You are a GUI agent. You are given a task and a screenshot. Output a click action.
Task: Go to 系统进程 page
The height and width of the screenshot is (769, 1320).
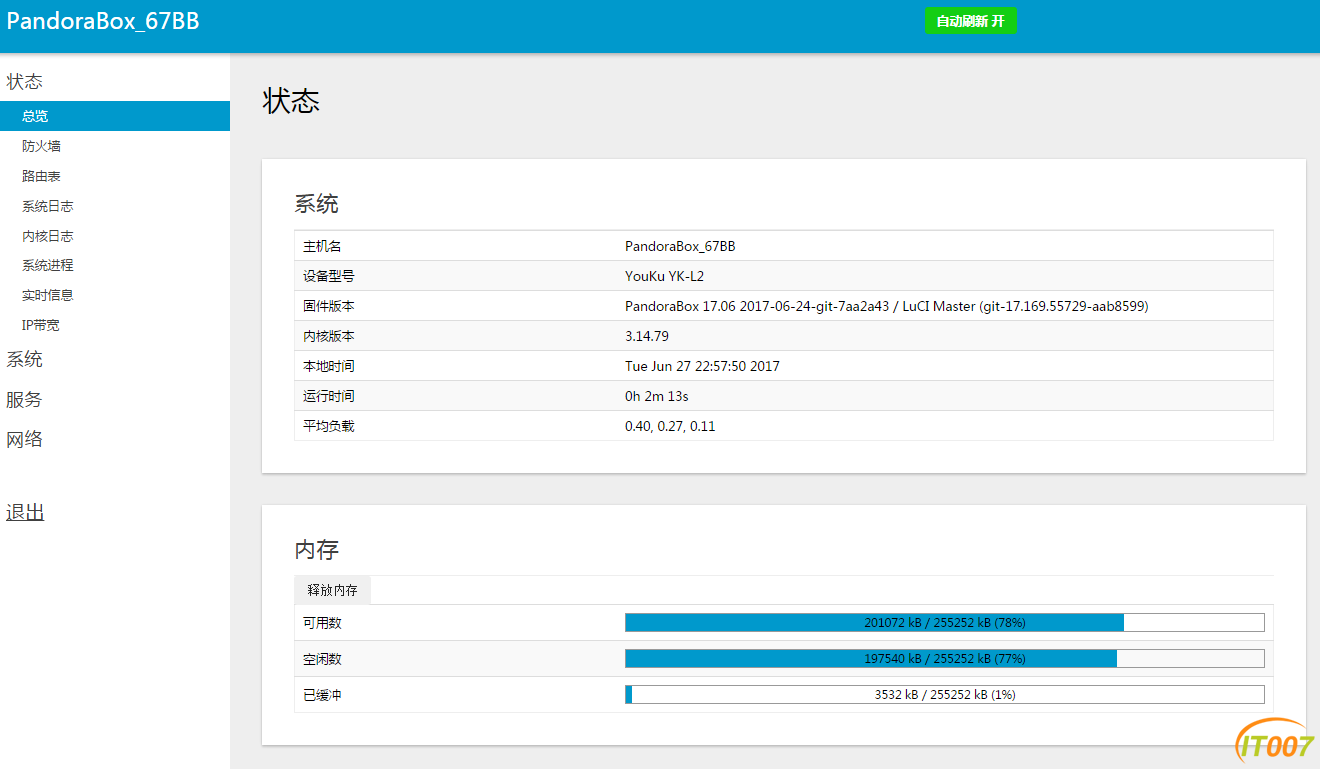[48, 265]
